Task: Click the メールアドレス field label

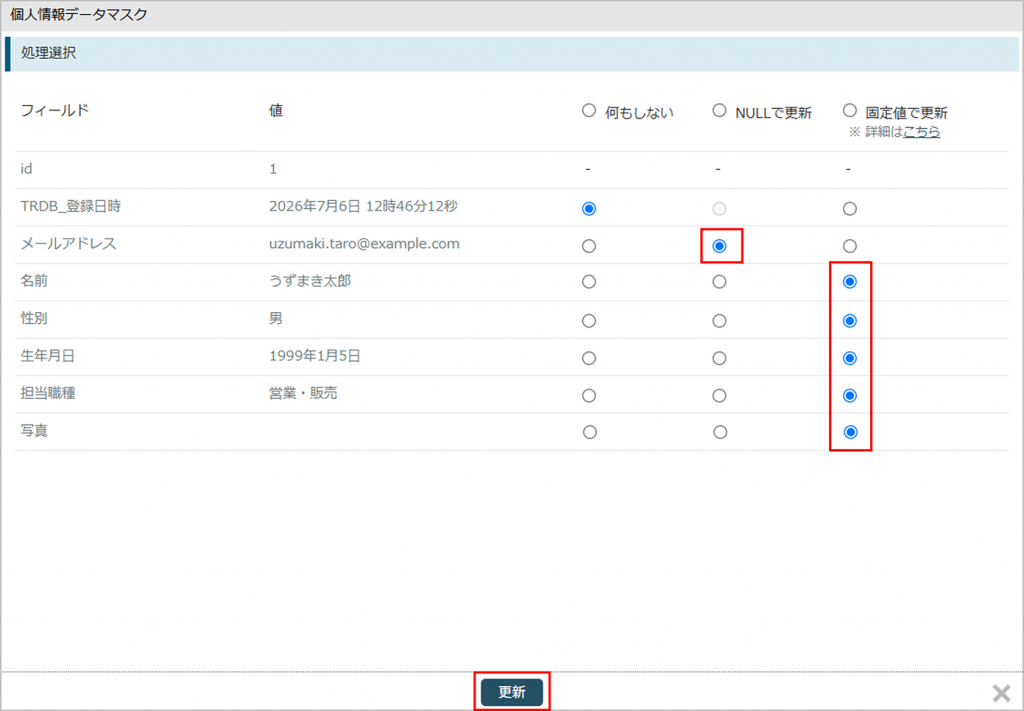Action: pos(69,244)
